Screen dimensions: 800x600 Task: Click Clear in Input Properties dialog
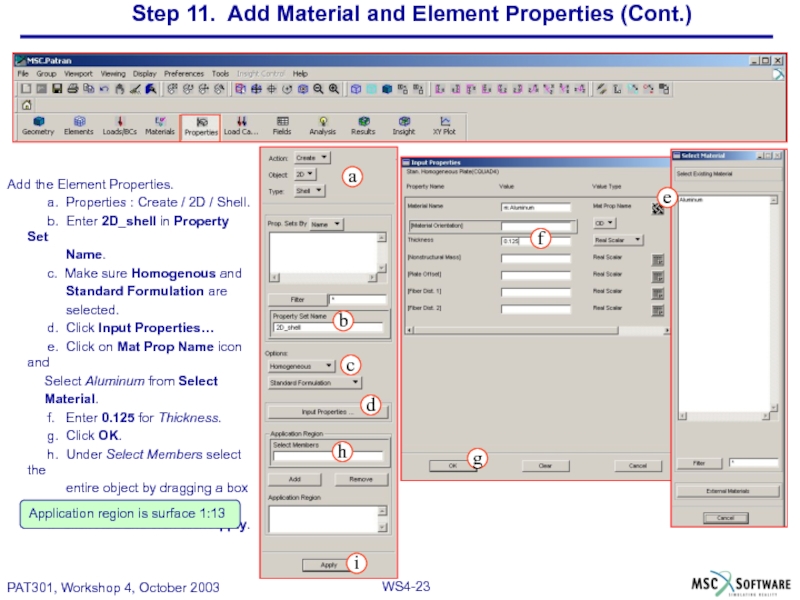[545, 466]
